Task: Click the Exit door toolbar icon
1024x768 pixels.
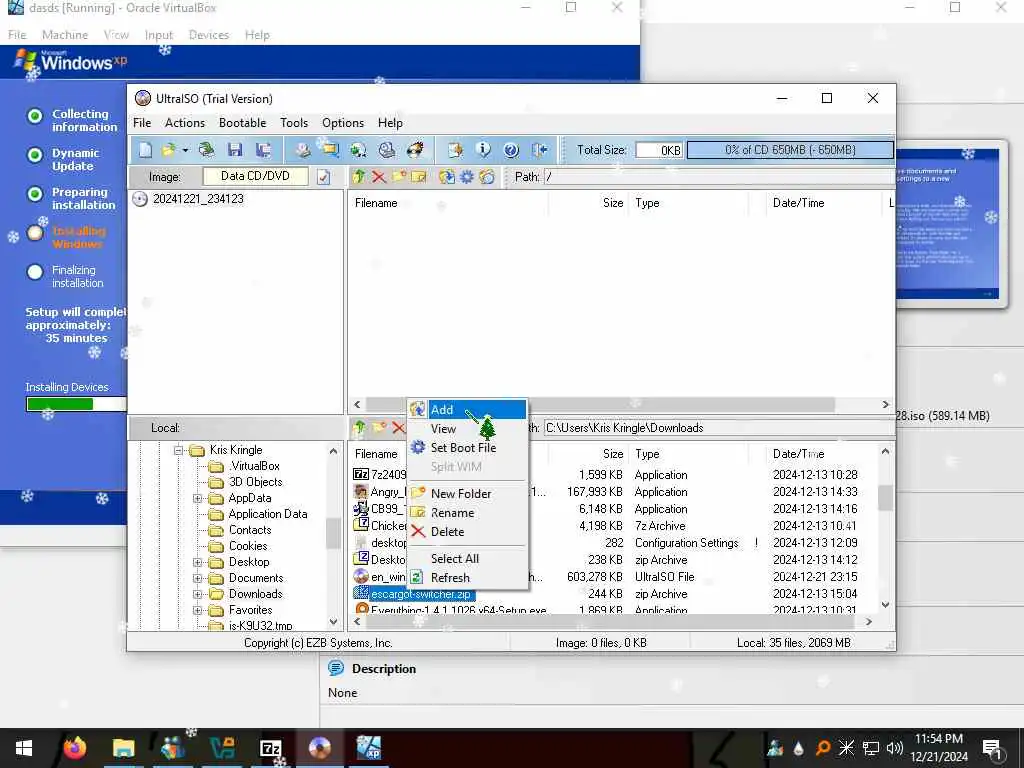Action: click(539, 150)
